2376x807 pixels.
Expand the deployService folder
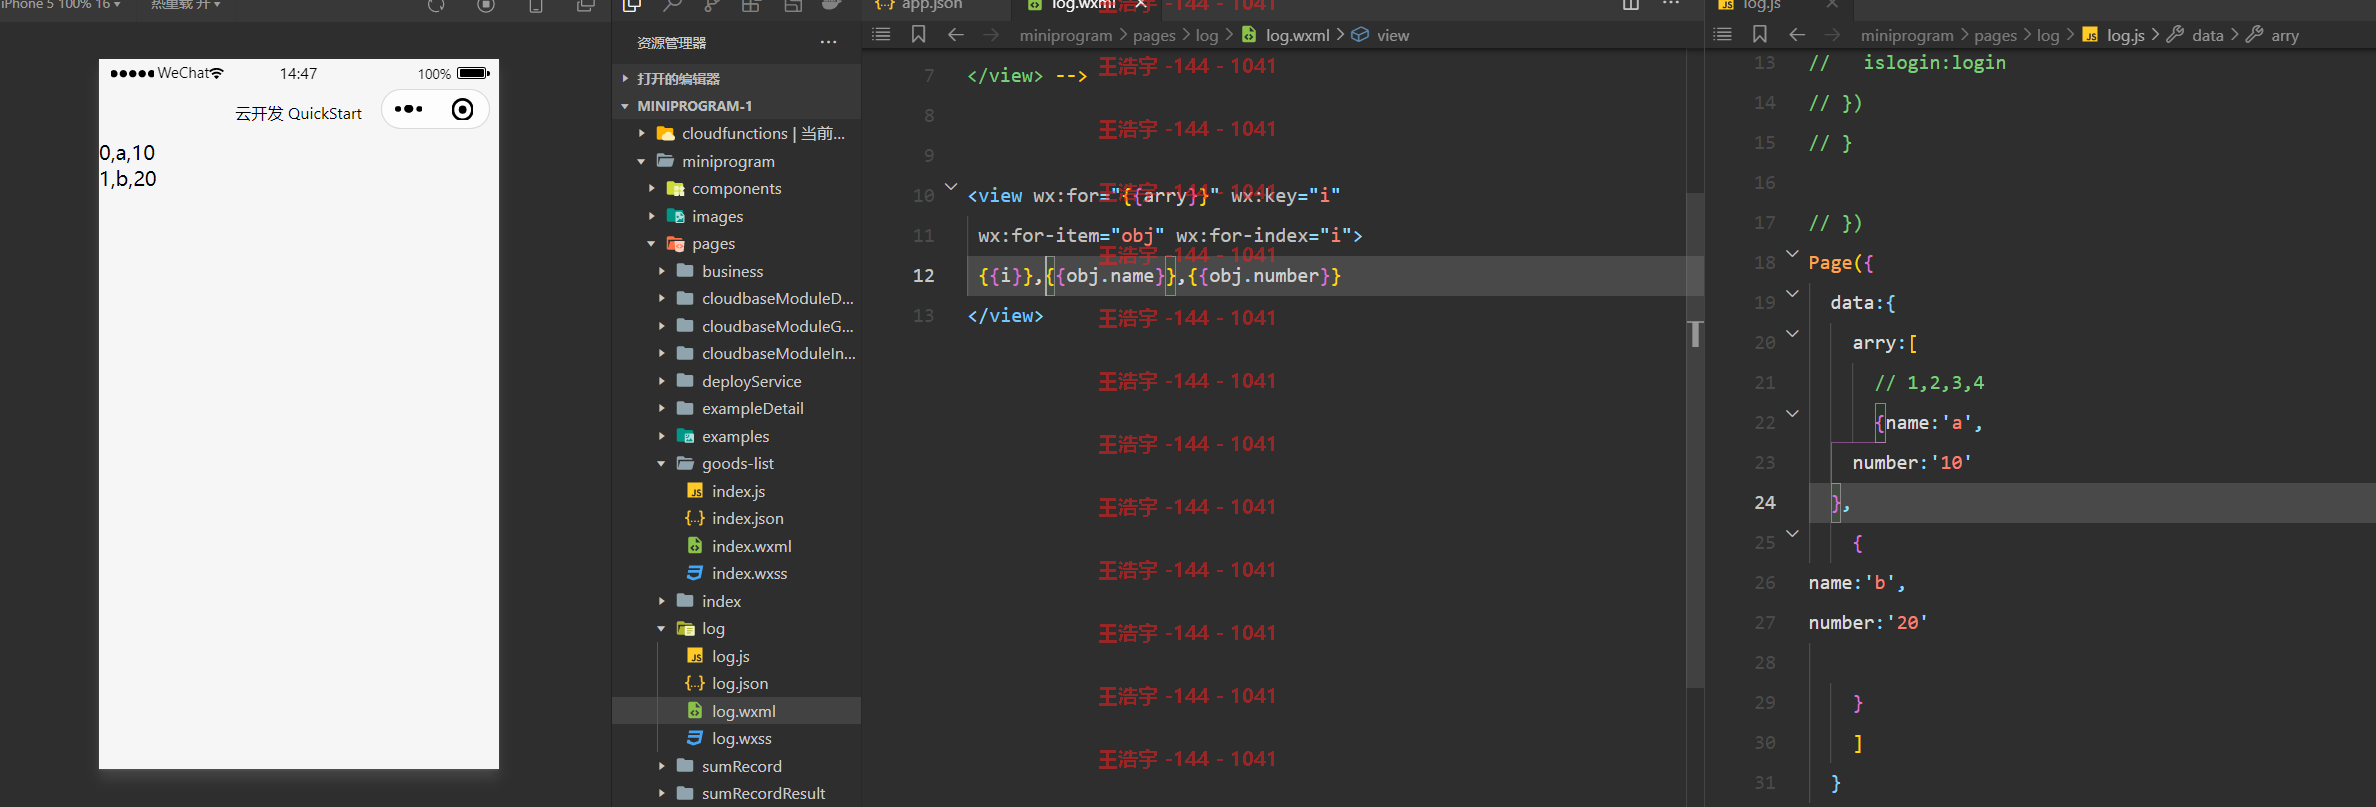coord(736,381)
